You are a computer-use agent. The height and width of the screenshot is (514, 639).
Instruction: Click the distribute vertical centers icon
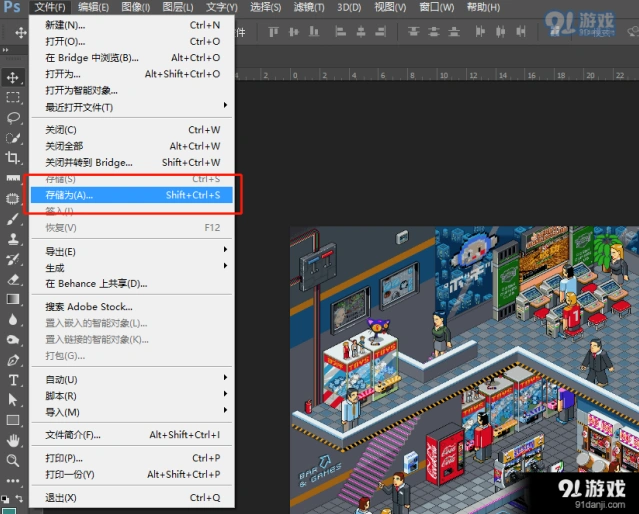click(434, 31)
